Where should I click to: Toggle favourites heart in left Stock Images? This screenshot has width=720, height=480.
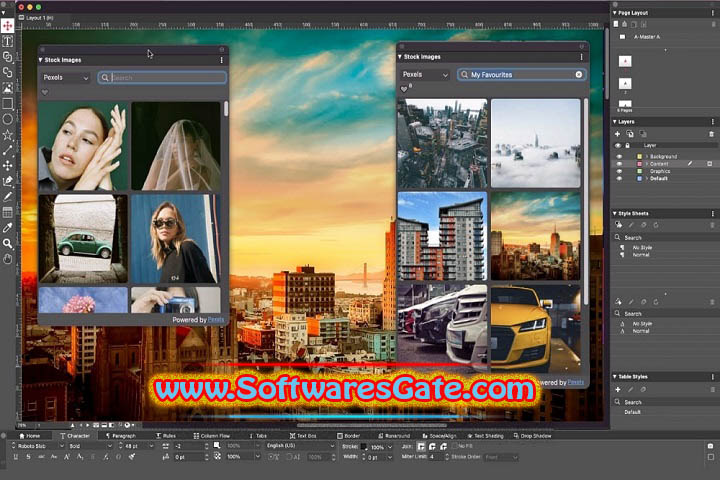45,92
